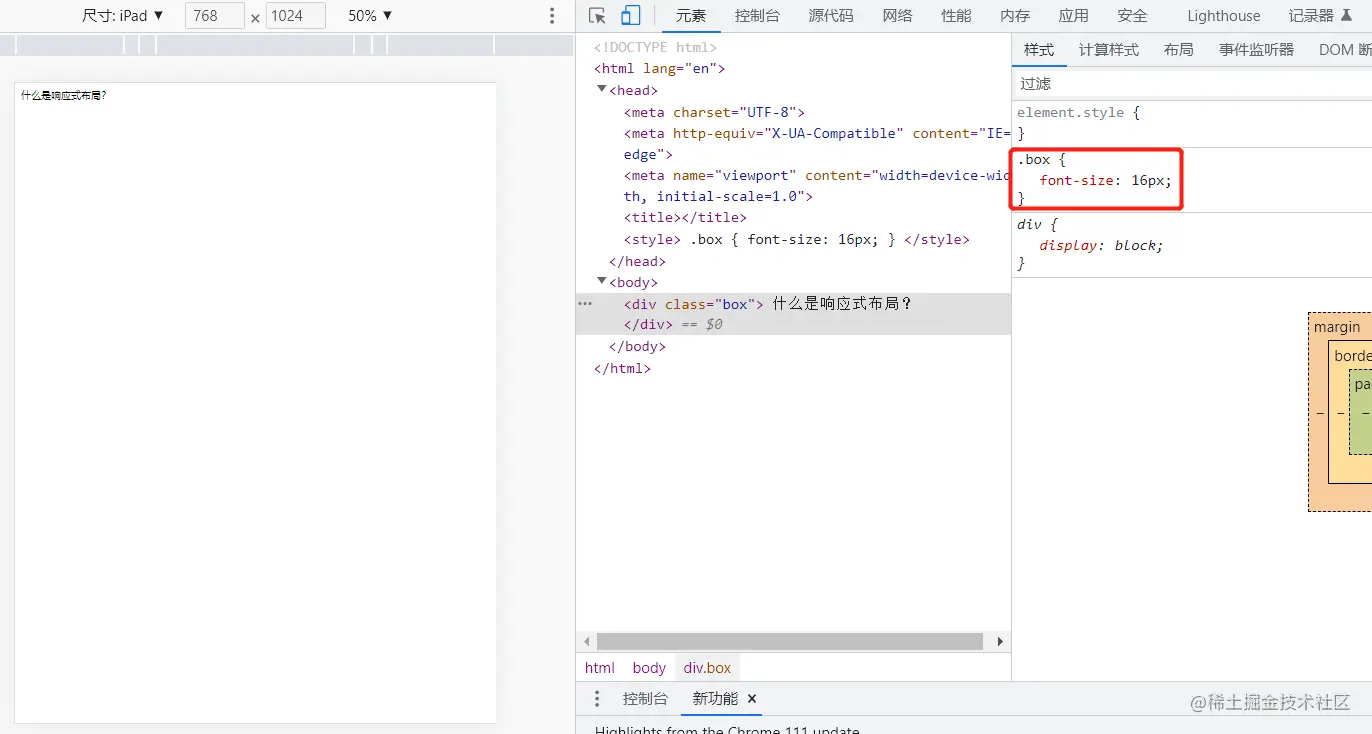This screenshot has height=734, width=1372.
Task: Click the display property in div rule
Action: 1068,245
